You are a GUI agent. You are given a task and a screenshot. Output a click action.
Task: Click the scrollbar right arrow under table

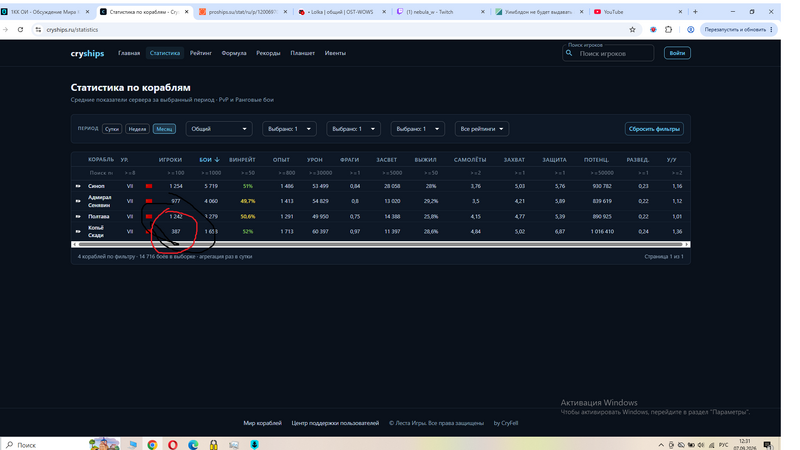click(687, 244)
